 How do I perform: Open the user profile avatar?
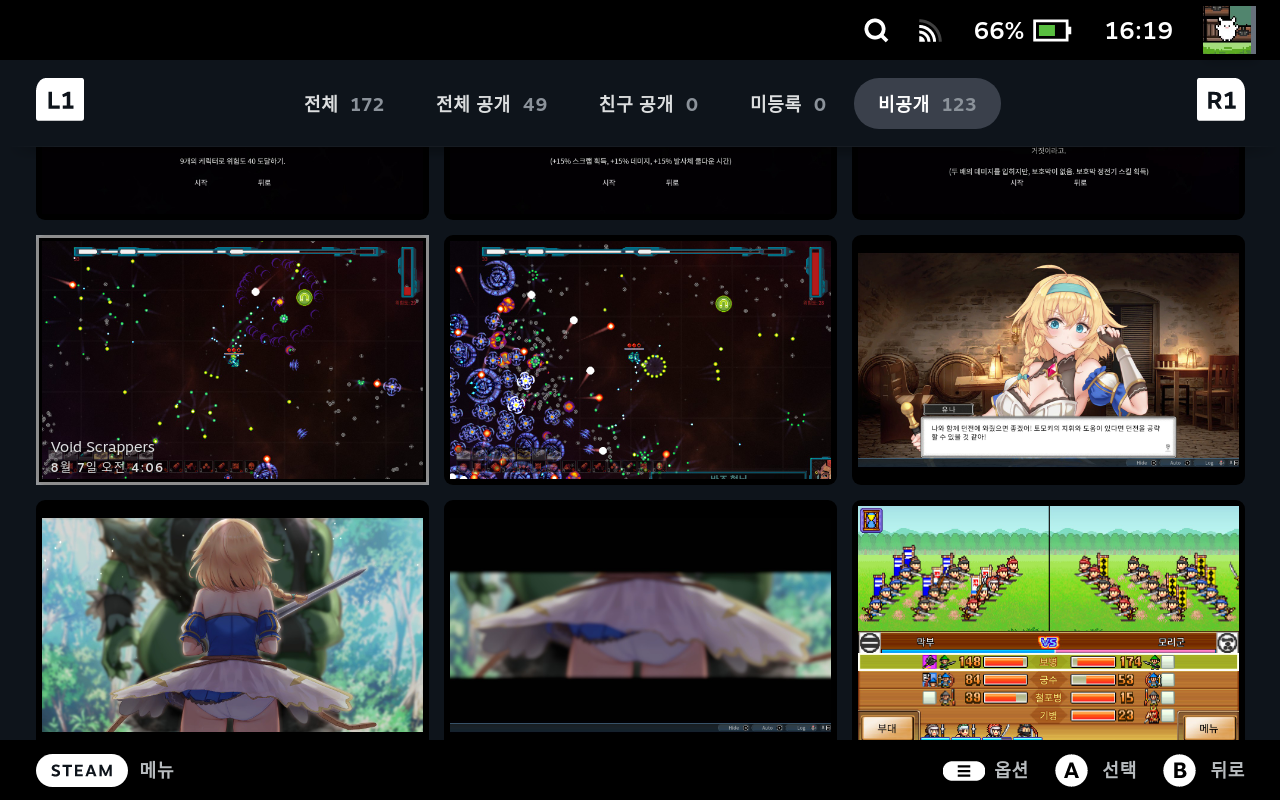click(1229, 30)
